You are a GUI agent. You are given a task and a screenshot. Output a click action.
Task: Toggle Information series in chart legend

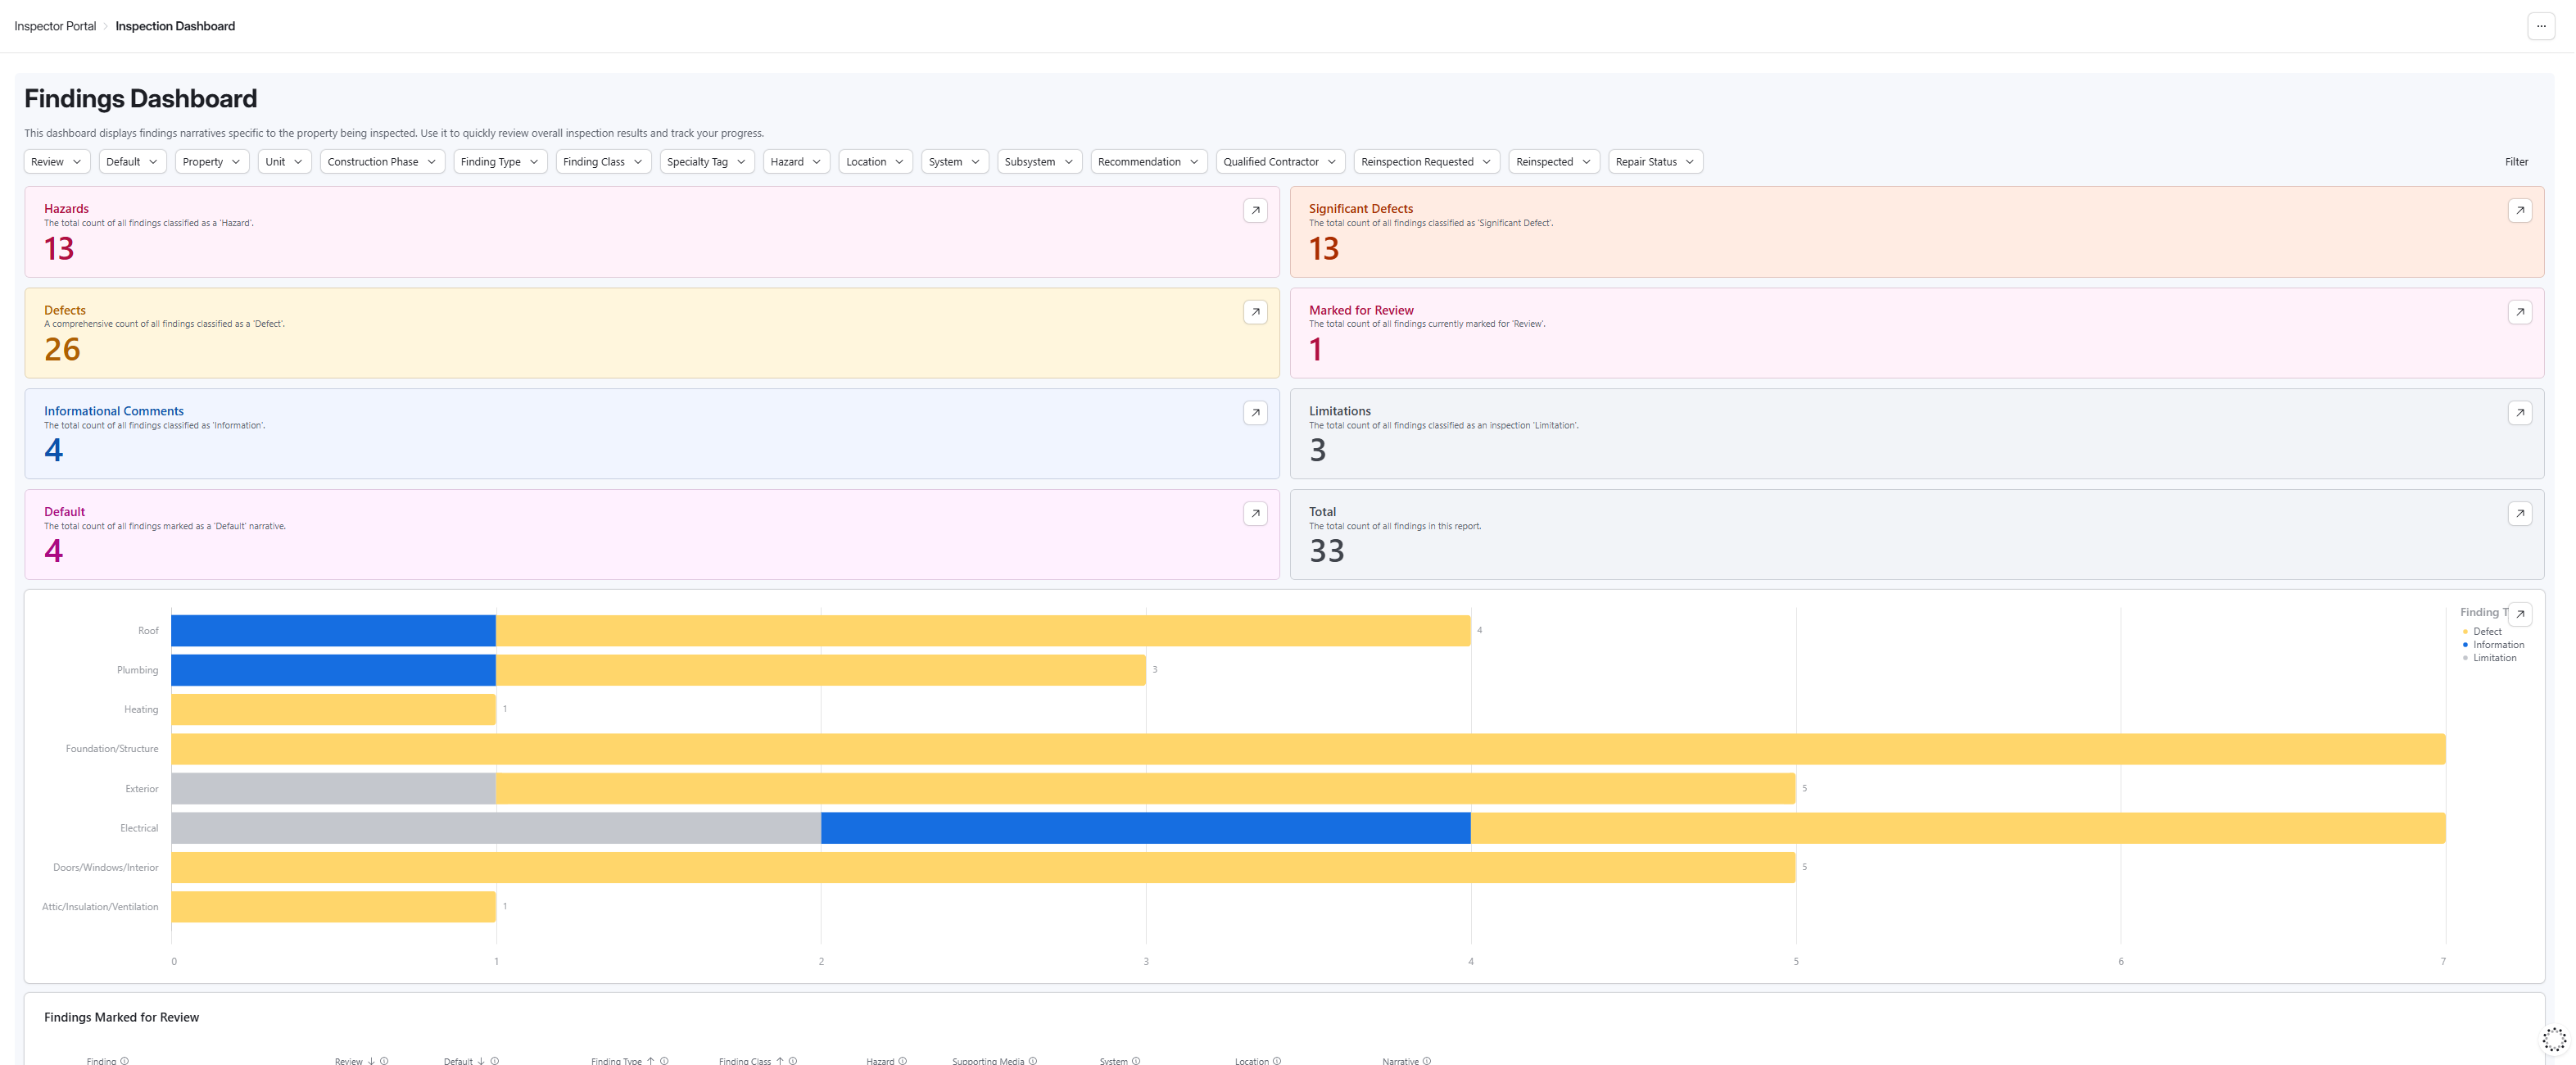tap(2497, 645)
